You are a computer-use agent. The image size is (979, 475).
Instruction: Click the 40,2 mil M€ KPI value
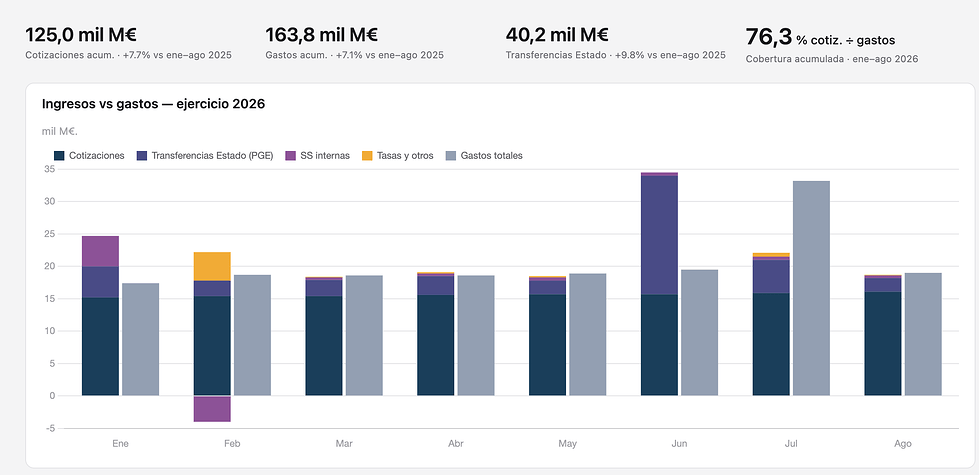(x=557, y=35)
